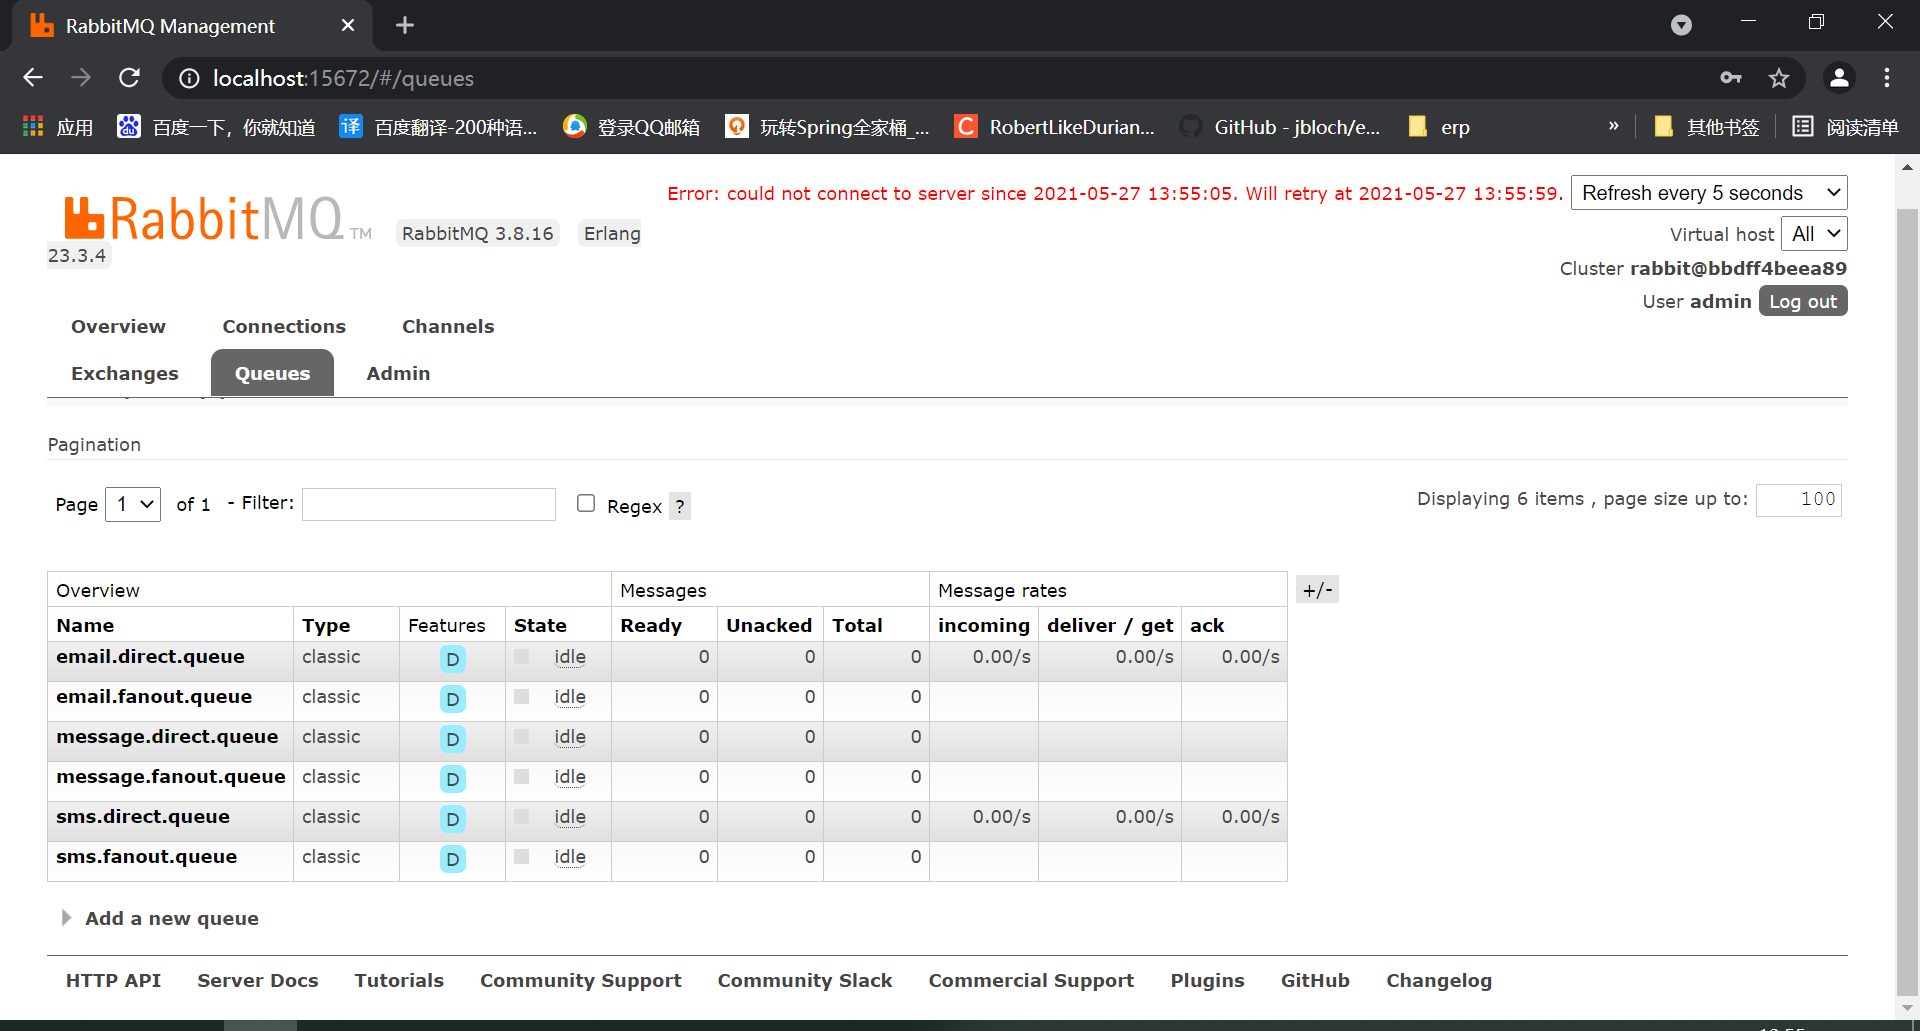
Task: Expand the Add a new queue section
Action: coord(160,918)
